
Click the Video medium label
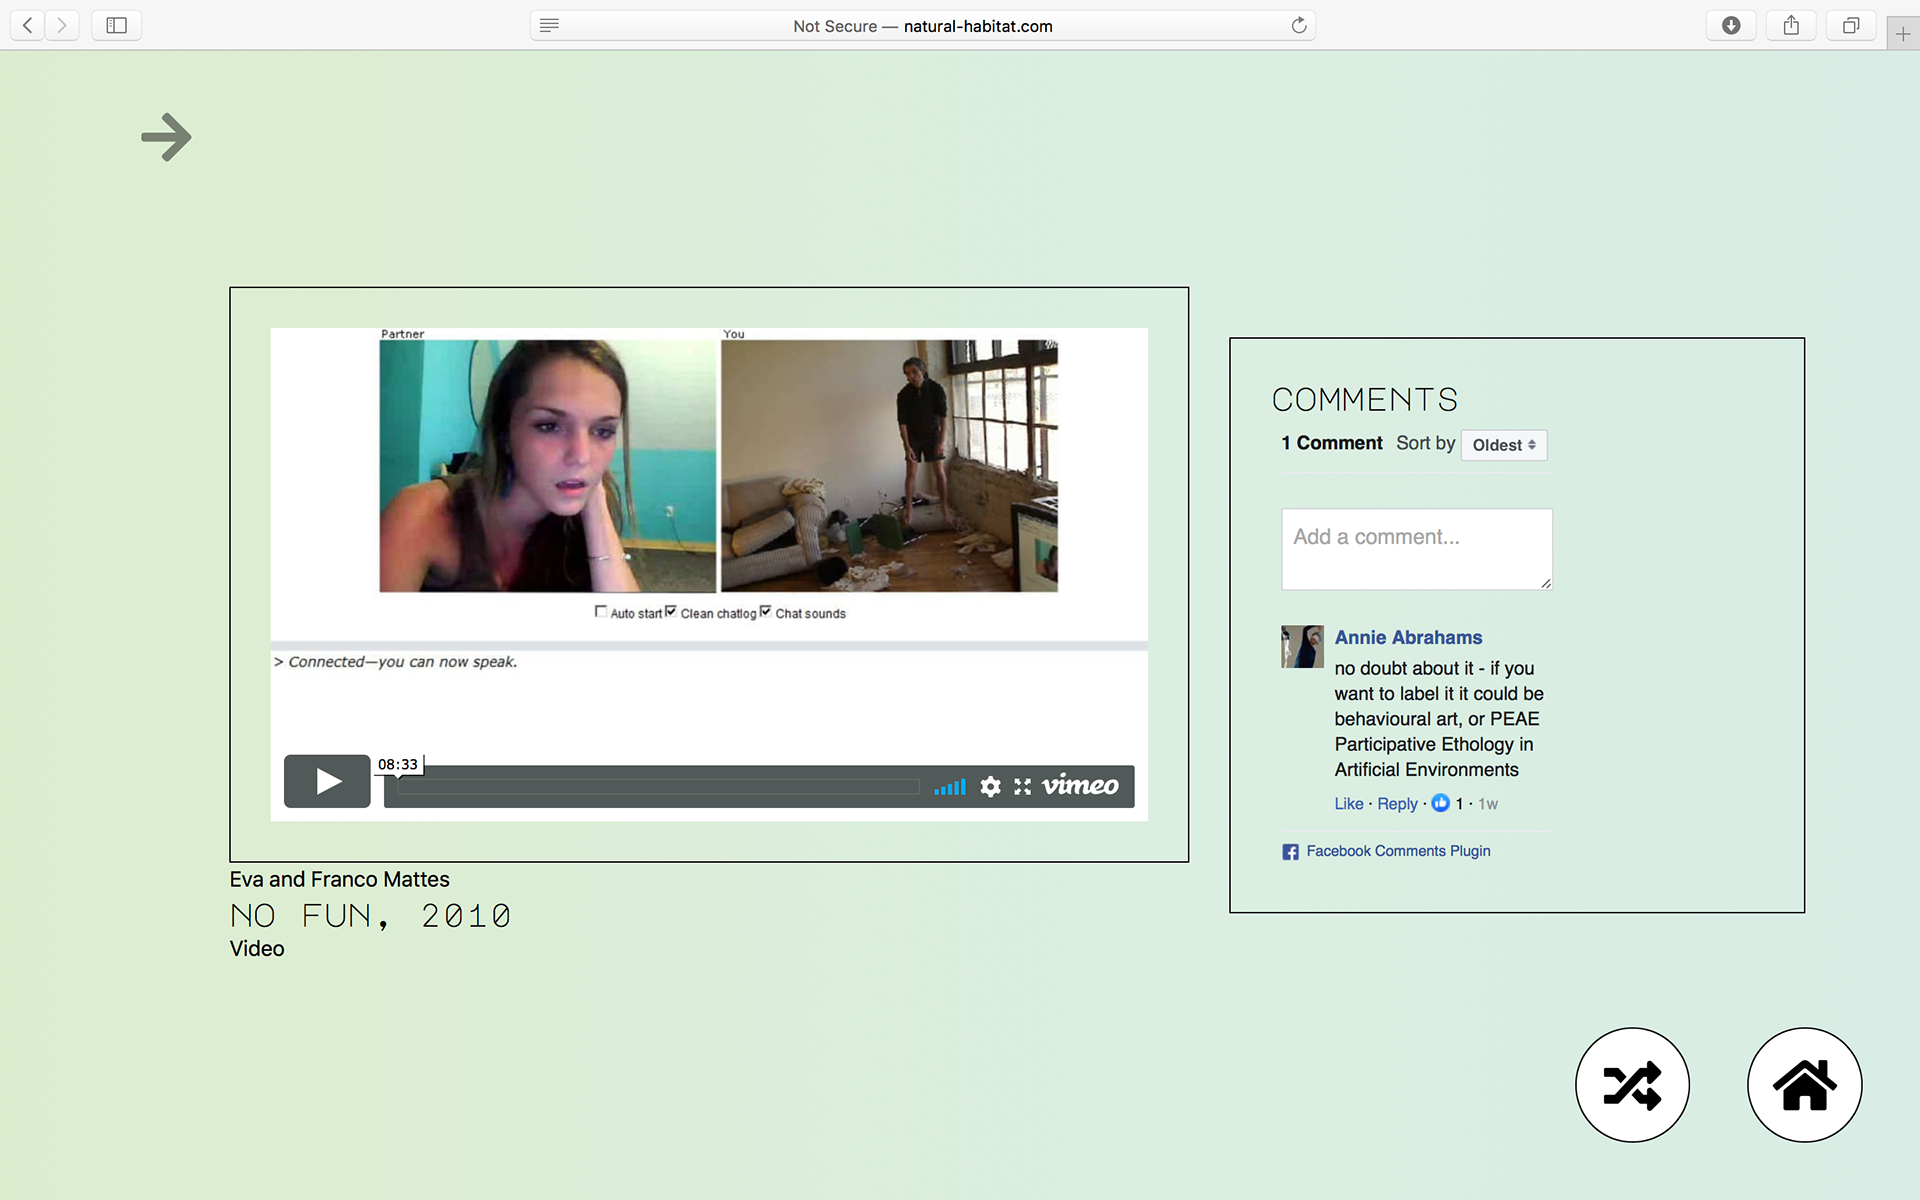tap(257, 949)
